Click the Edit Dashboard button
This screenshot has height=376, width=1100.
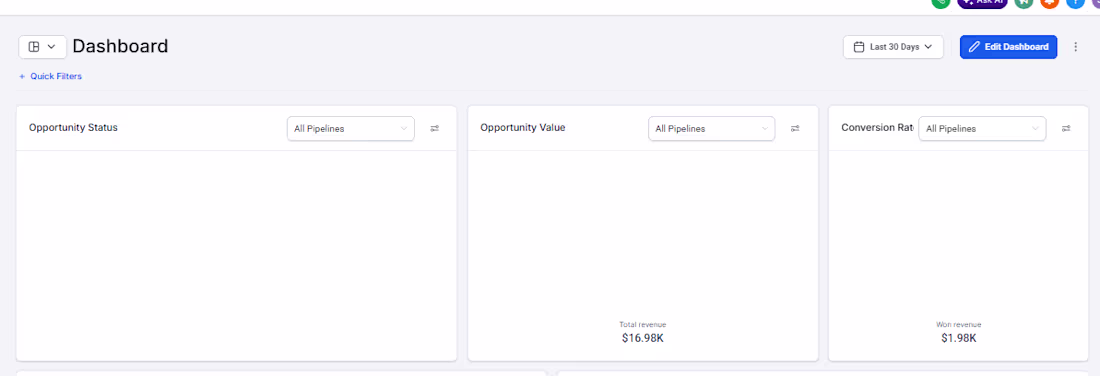pyautogui.click(x=1008, y=47)
